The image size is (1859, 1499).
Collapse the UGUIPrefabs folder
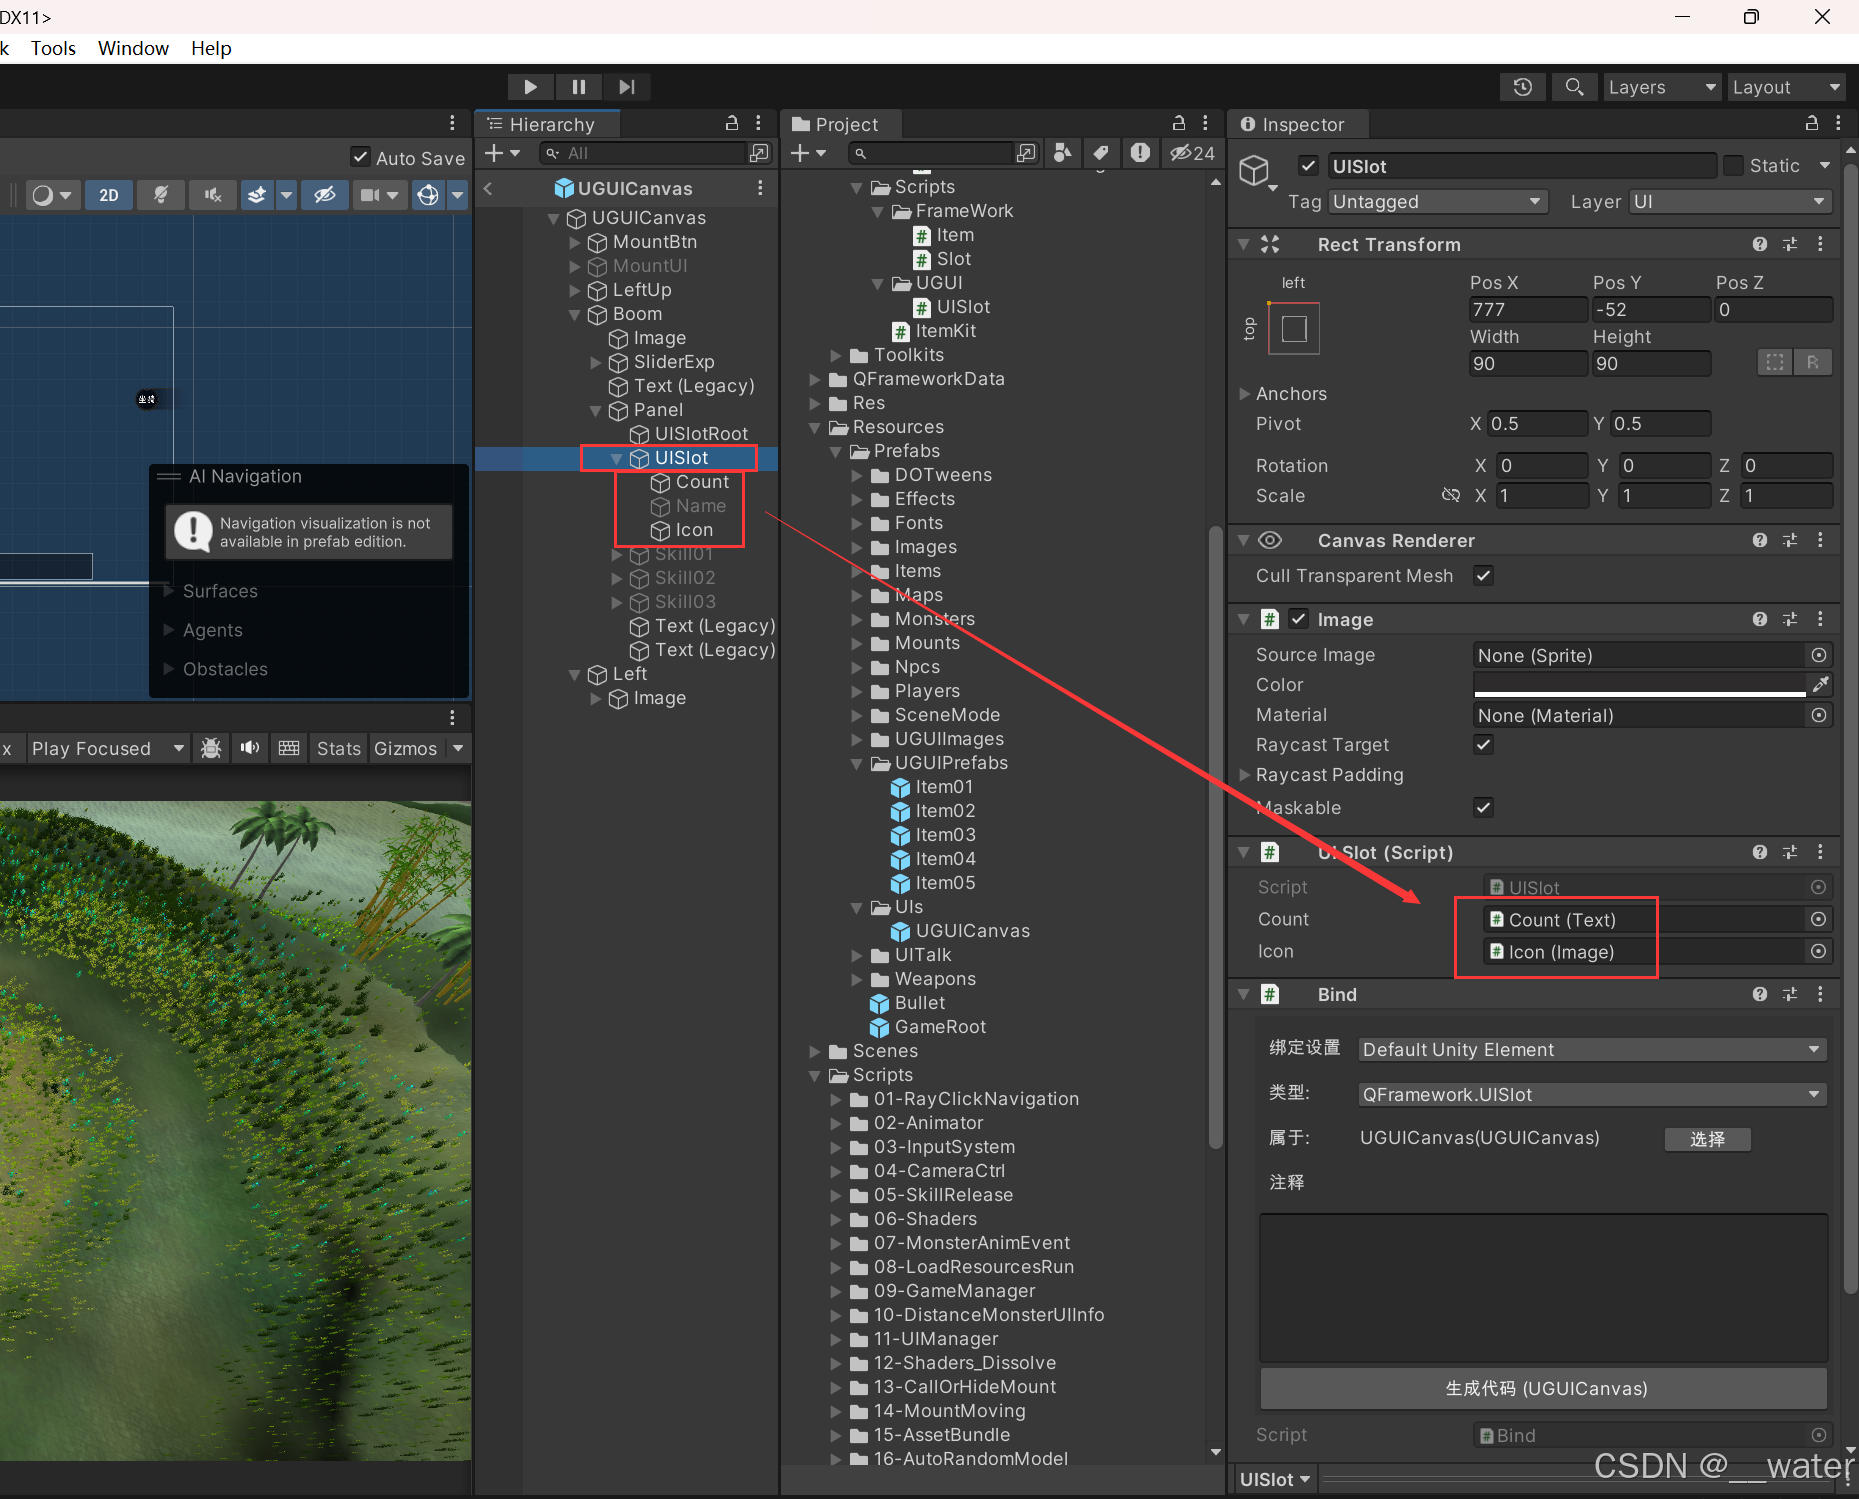click(857, 763)
